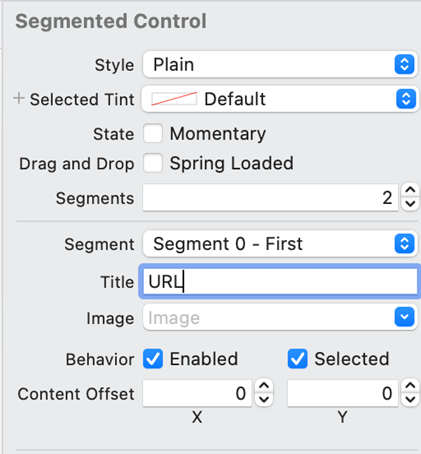Click the plus icon beside Selected Tint
The width and height of the screenshot is (421, 454).
pos(19,98)
